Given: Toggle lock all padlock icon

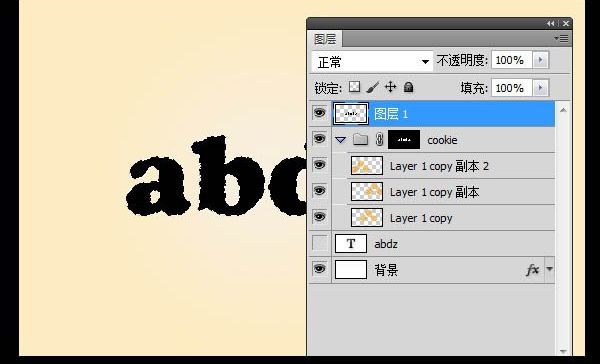Looking at the screenshot, I should [x=408, y=88].
